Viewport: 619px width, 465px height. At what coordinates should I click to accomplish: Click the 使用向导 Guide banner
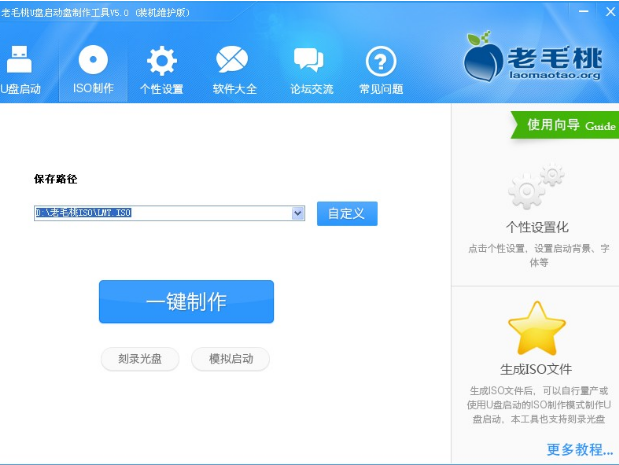tap(566, 125)
